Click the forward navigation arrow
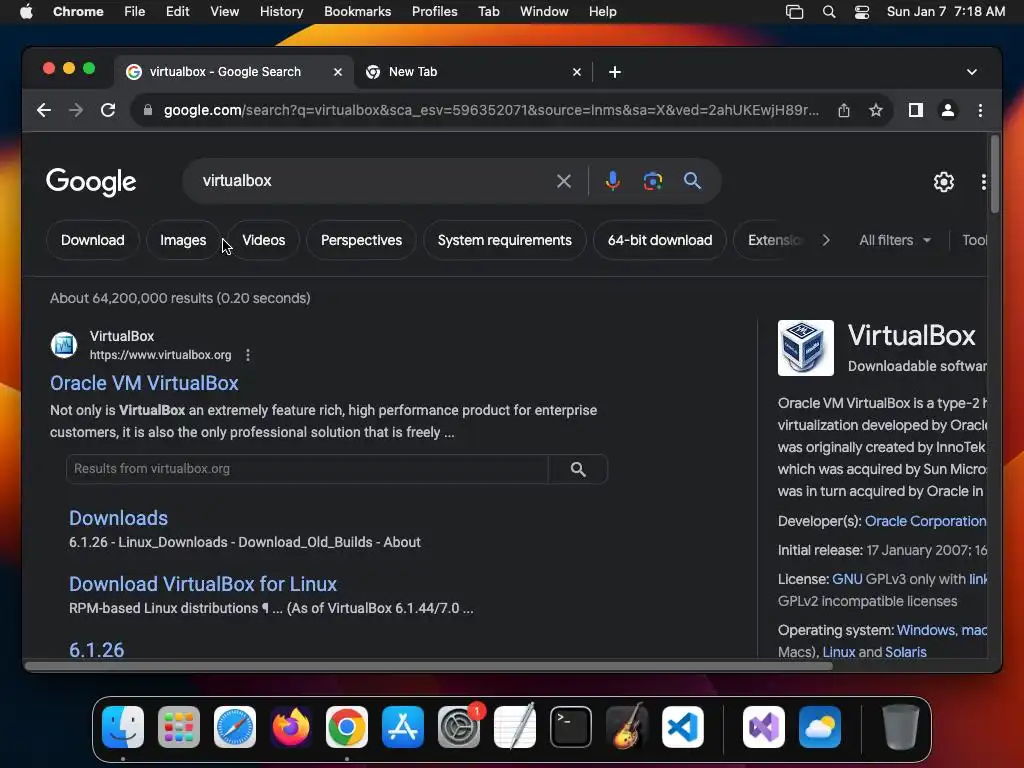Image resolution: width=1024 pixels, height=768 pixels. click(x=76, y=110)
